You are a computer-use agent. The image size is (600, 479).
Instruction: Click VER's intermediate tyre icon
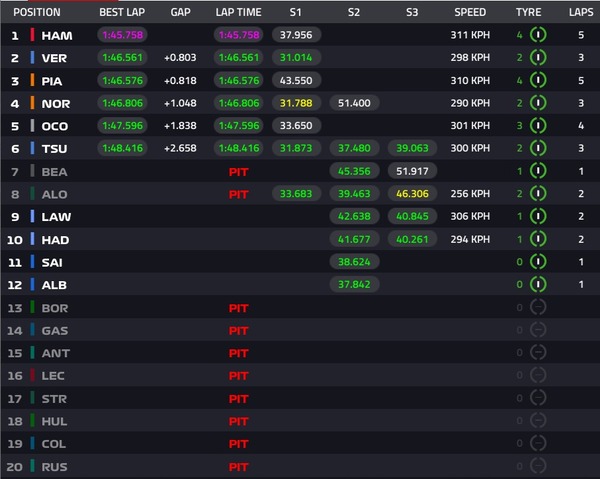538,57
